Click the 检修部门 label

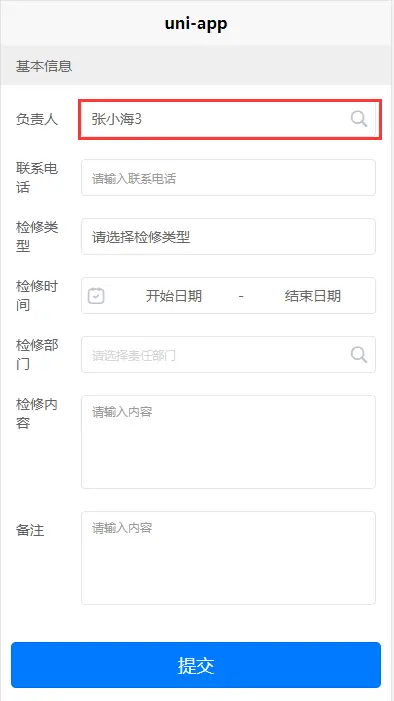(x=37, y=355)
